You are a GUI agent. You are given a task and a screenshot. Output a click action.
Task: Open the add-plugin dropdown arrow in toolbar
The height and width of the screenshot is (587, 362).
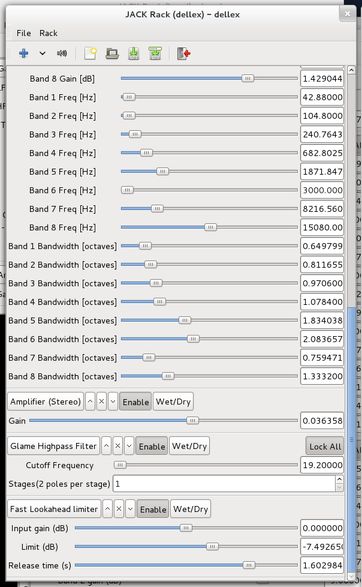click(x=42, y=54)
